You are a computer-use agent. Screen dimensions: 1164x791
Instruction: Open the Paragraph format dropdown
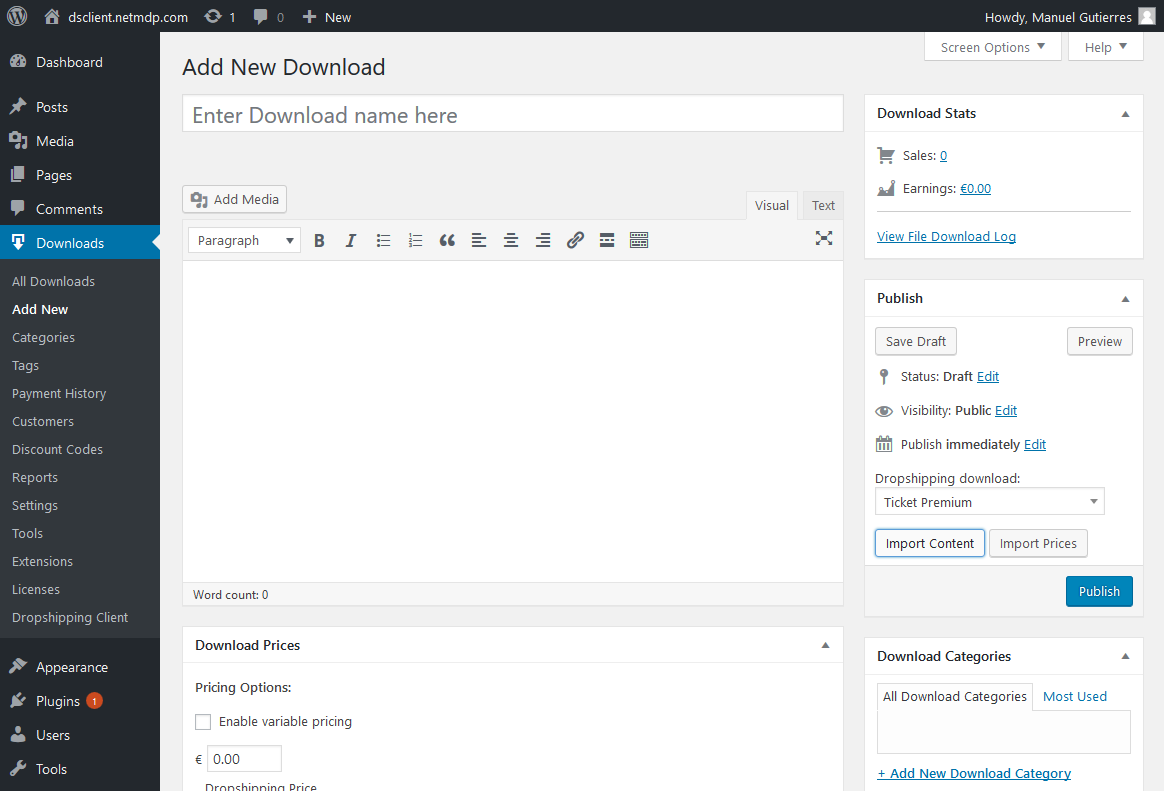pyautogui.click(x=244, y=240)
